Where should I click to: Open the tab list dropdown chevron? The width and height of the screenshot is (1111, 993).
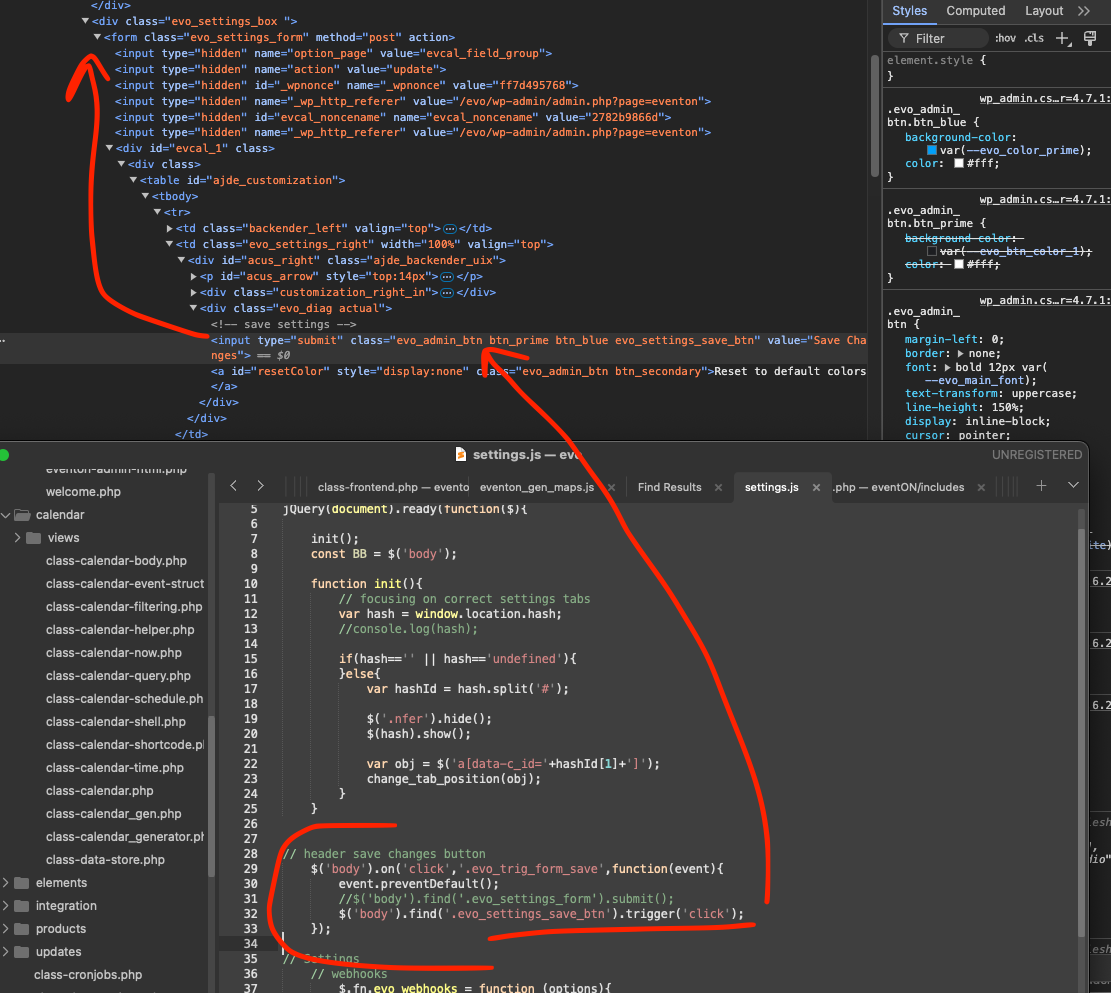point(1073,486)
